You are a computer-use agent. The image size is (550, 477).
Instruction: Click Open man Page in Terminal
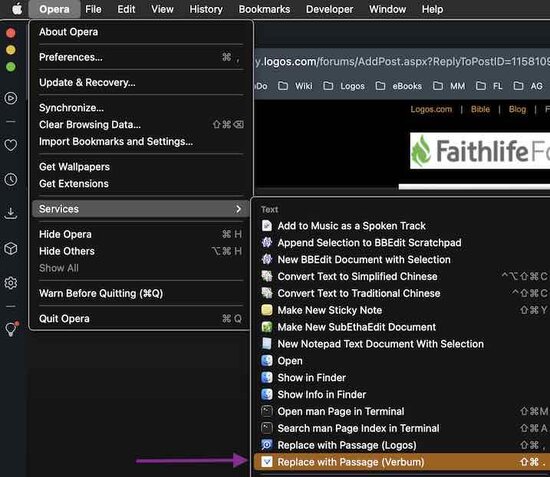[402, 411]
